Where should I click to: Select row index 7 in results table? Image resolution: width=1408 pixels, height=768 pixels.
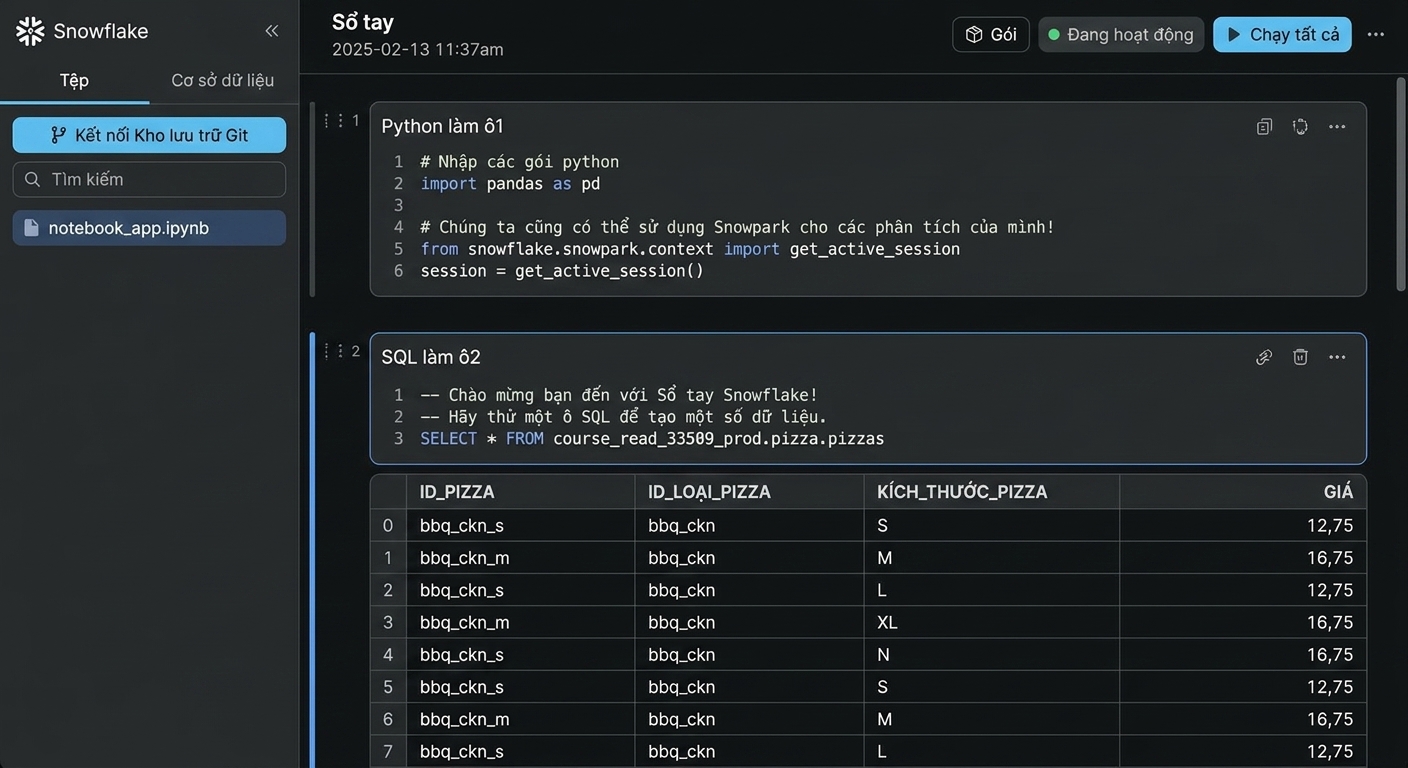(x=388, y=751)
